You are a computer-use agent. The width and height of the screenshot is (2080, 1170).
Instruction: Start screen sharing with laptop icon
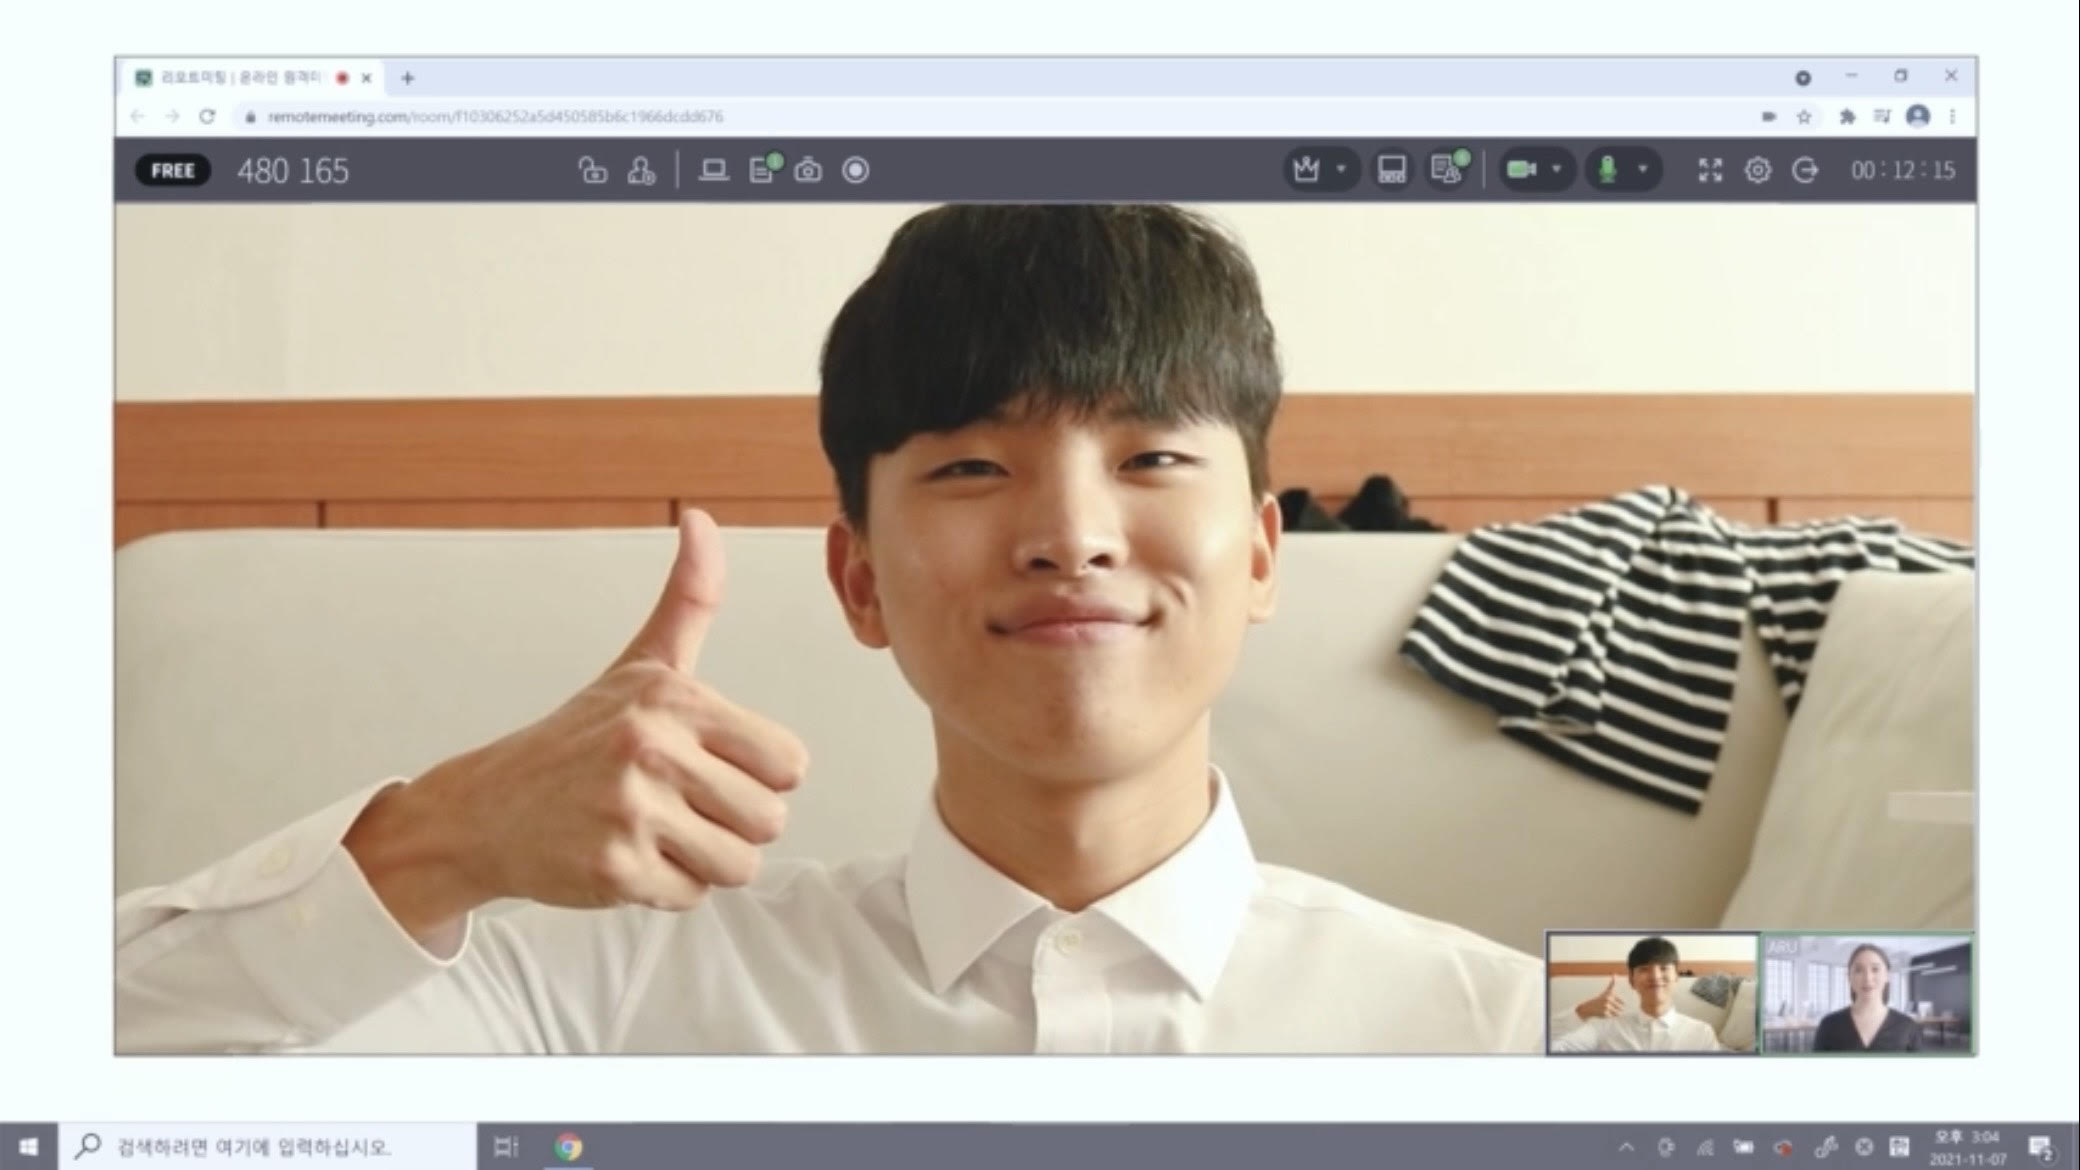click(713, 171)
